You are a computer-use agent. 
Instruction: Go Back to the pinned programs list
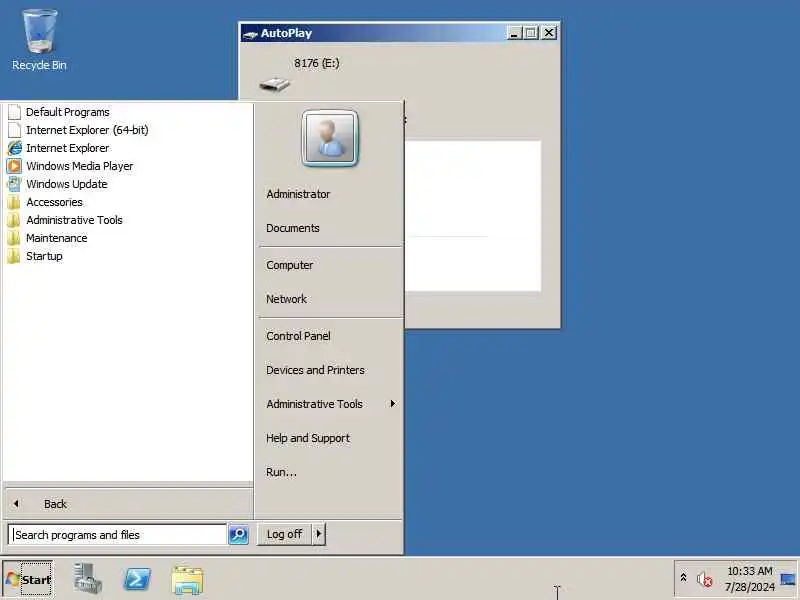(x=129, y=504)
